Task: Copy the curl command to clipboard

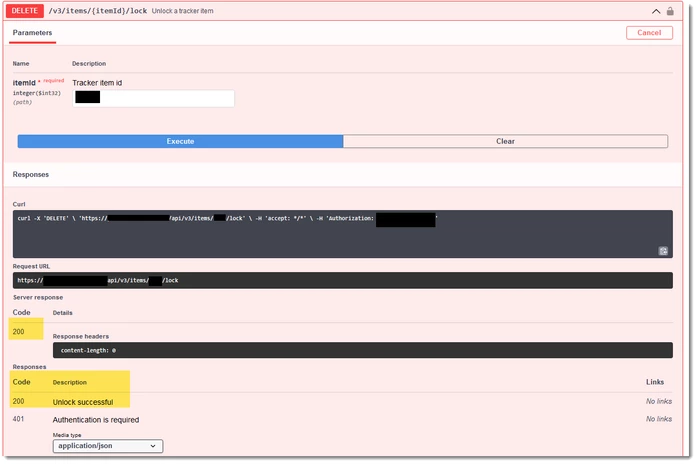Action: pyautogui.click(x=663, y=251)
